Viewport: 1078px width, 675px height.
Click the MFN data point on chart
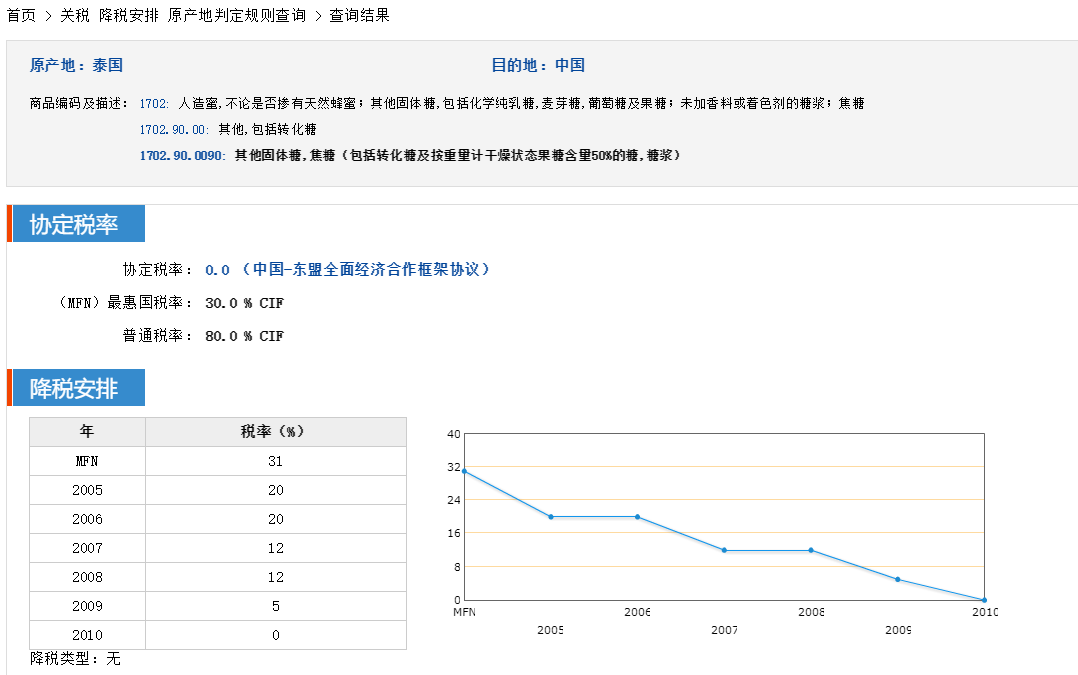tap(464, 471)
